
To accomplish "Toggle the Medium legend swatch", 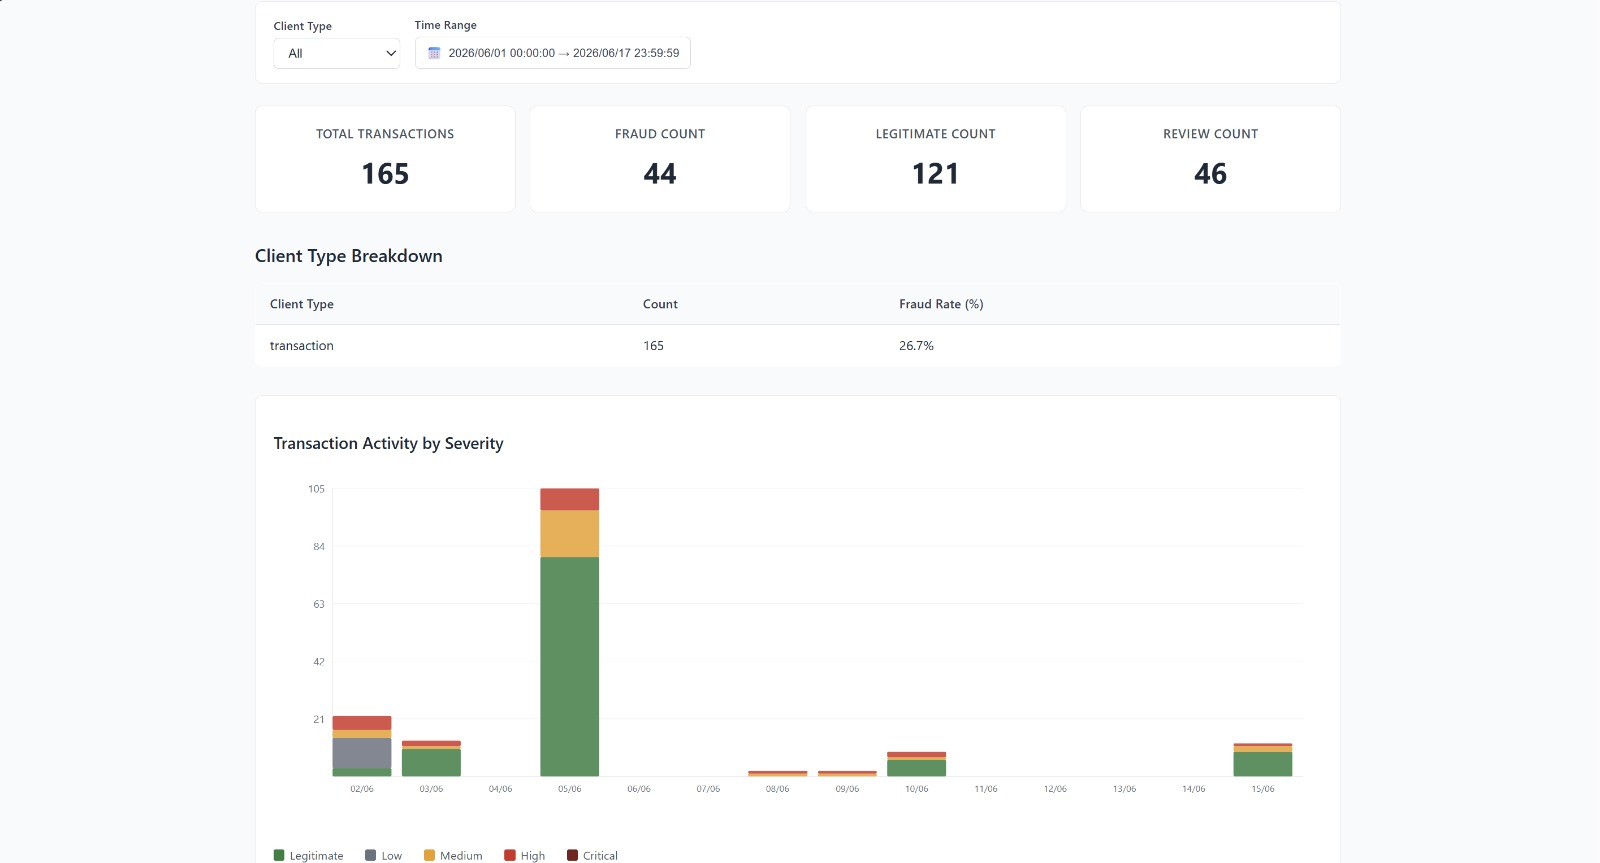I will coord(429,855).
